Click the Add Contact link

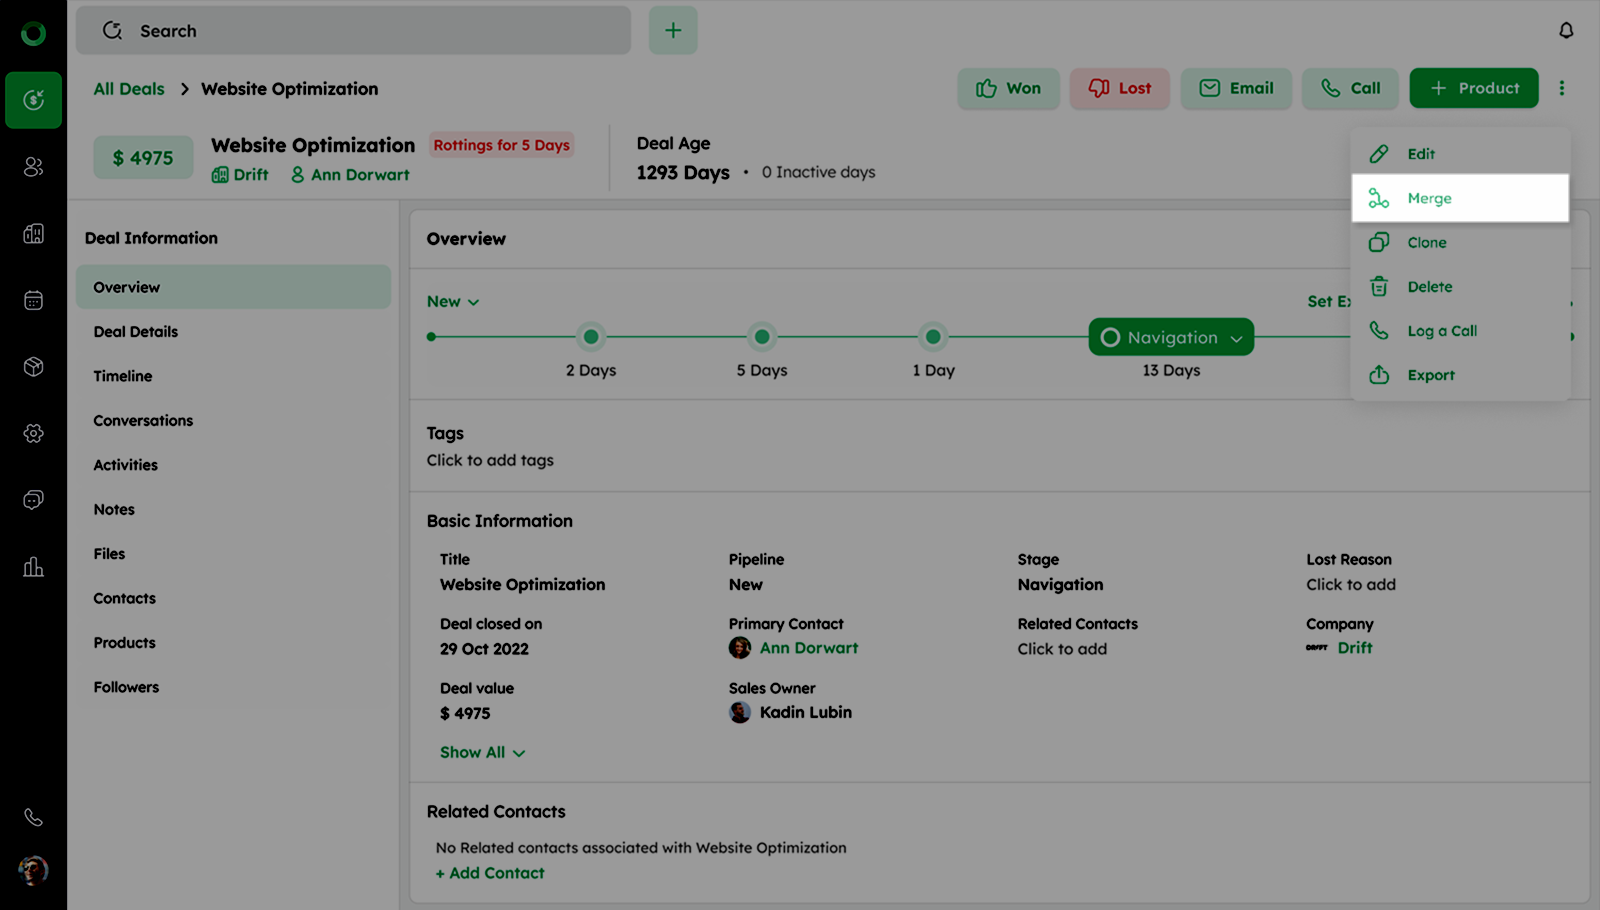[490, 873]
